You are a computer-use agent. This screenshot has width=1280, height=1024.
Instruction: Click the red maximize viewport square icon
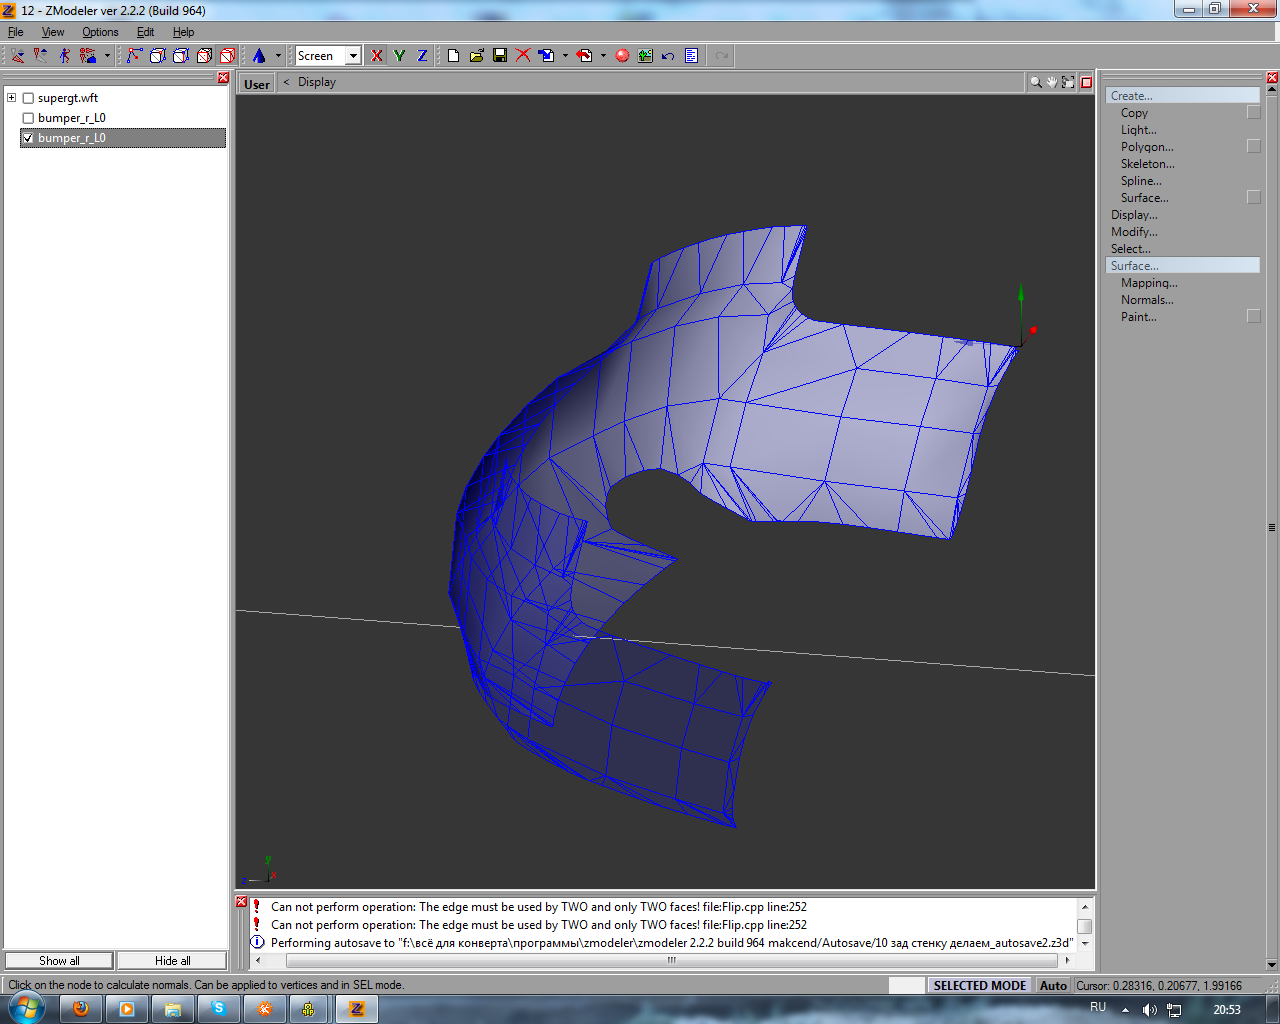[1086, 82]
